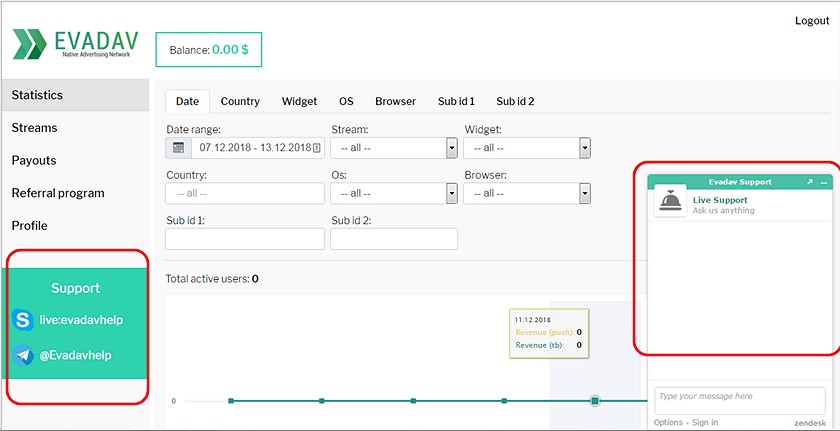Open Referral program in the sidebar
The image size is (840, 431).
tap(75, 193)
